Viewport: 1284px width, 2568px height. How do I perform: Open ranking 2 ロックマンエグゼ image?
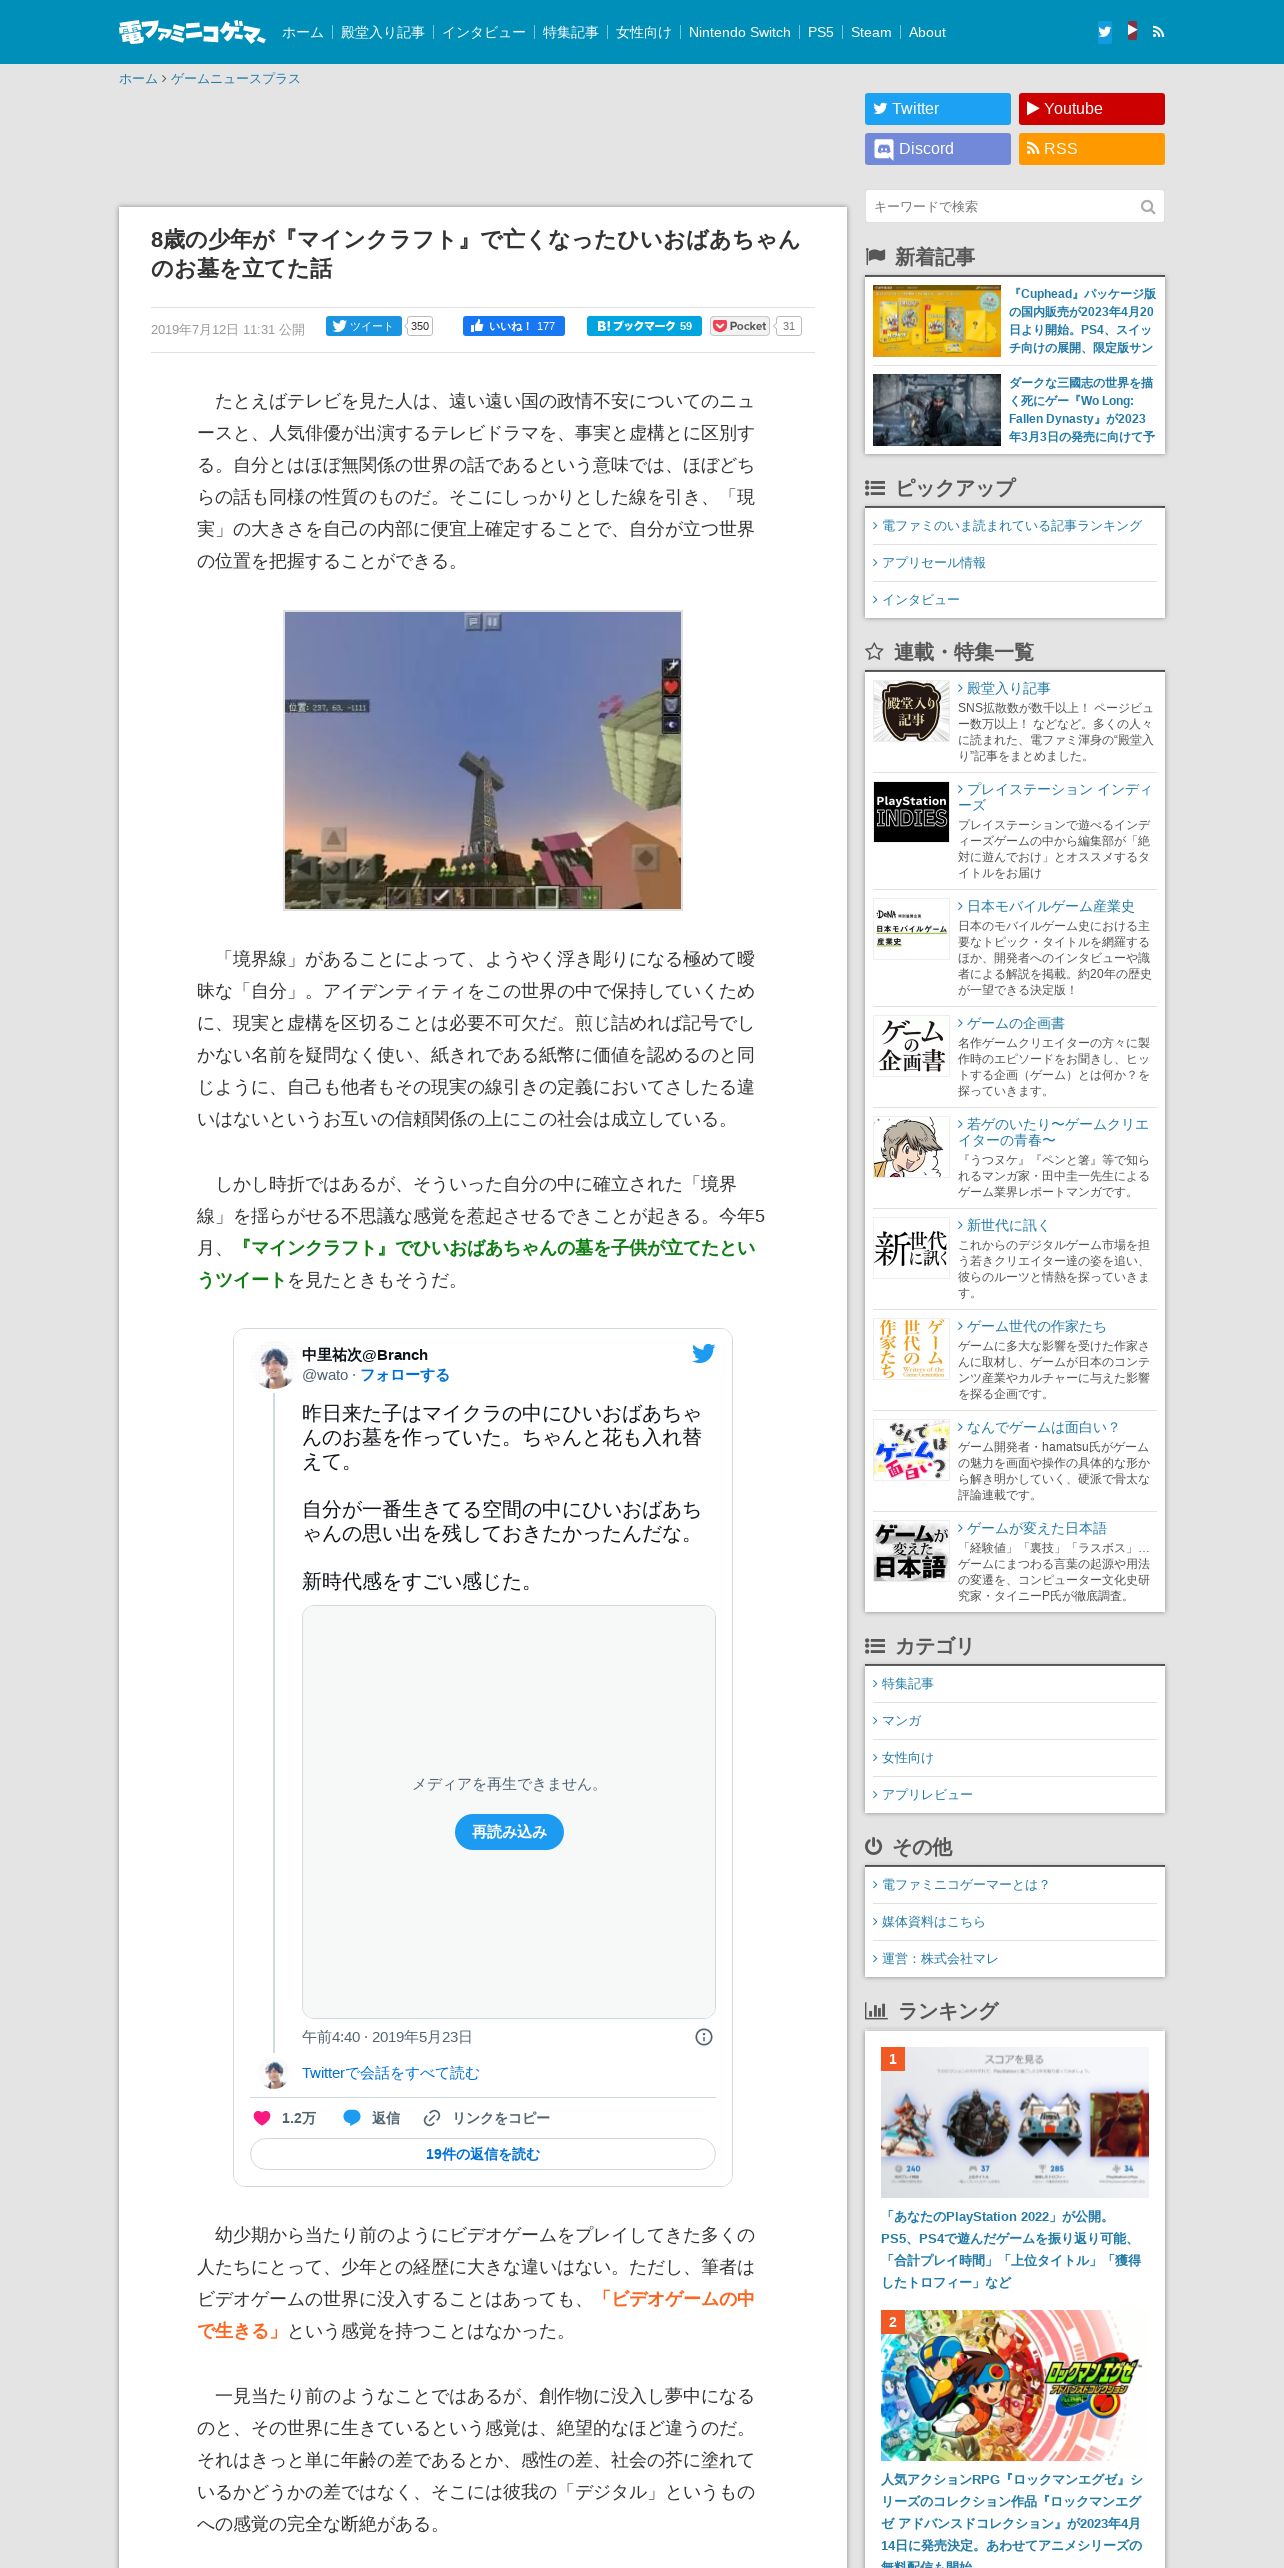(x=1015, y=2385)
